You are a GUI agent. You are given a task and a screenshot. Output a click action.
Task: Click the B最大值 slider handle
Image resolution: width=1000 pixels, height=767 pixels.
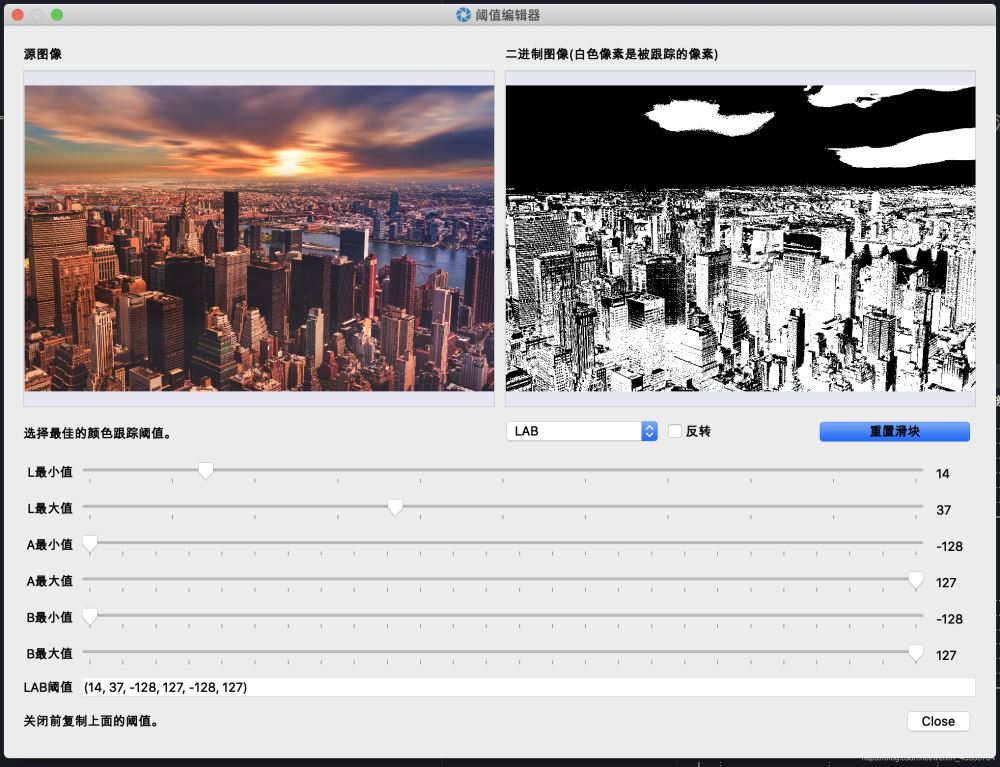point(916,653)
